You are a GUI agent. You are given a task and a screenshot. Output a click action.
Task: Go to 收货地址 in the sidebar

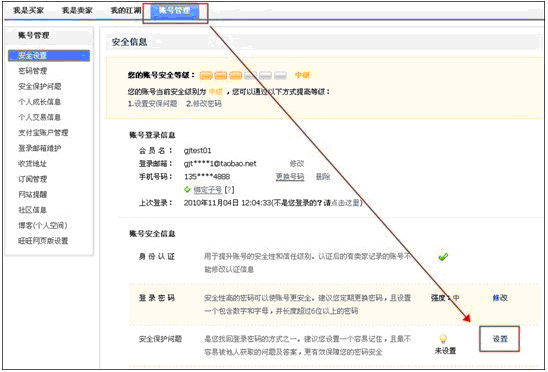pyautogui.click(x=33, y=164)
